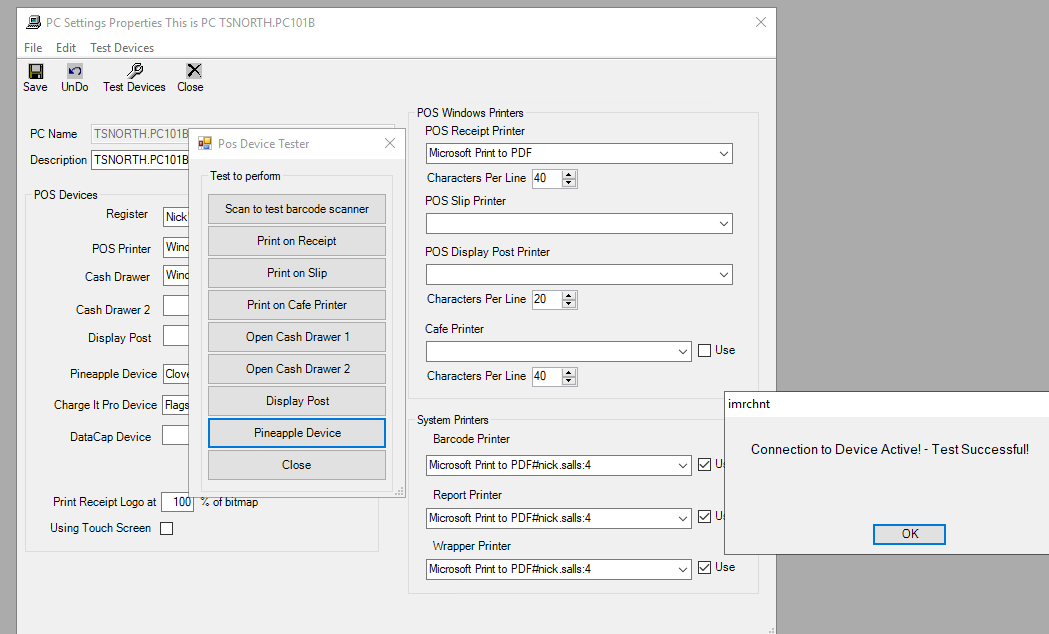
Task: Expand POS Slip Printer dropdown
Action: 724,223
